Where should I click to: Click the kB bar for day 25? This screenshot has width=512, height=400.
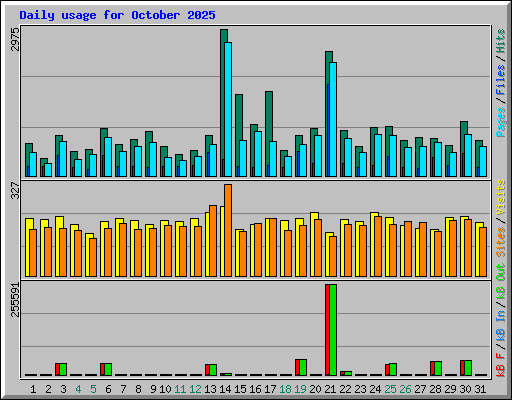tap(391, 369)
